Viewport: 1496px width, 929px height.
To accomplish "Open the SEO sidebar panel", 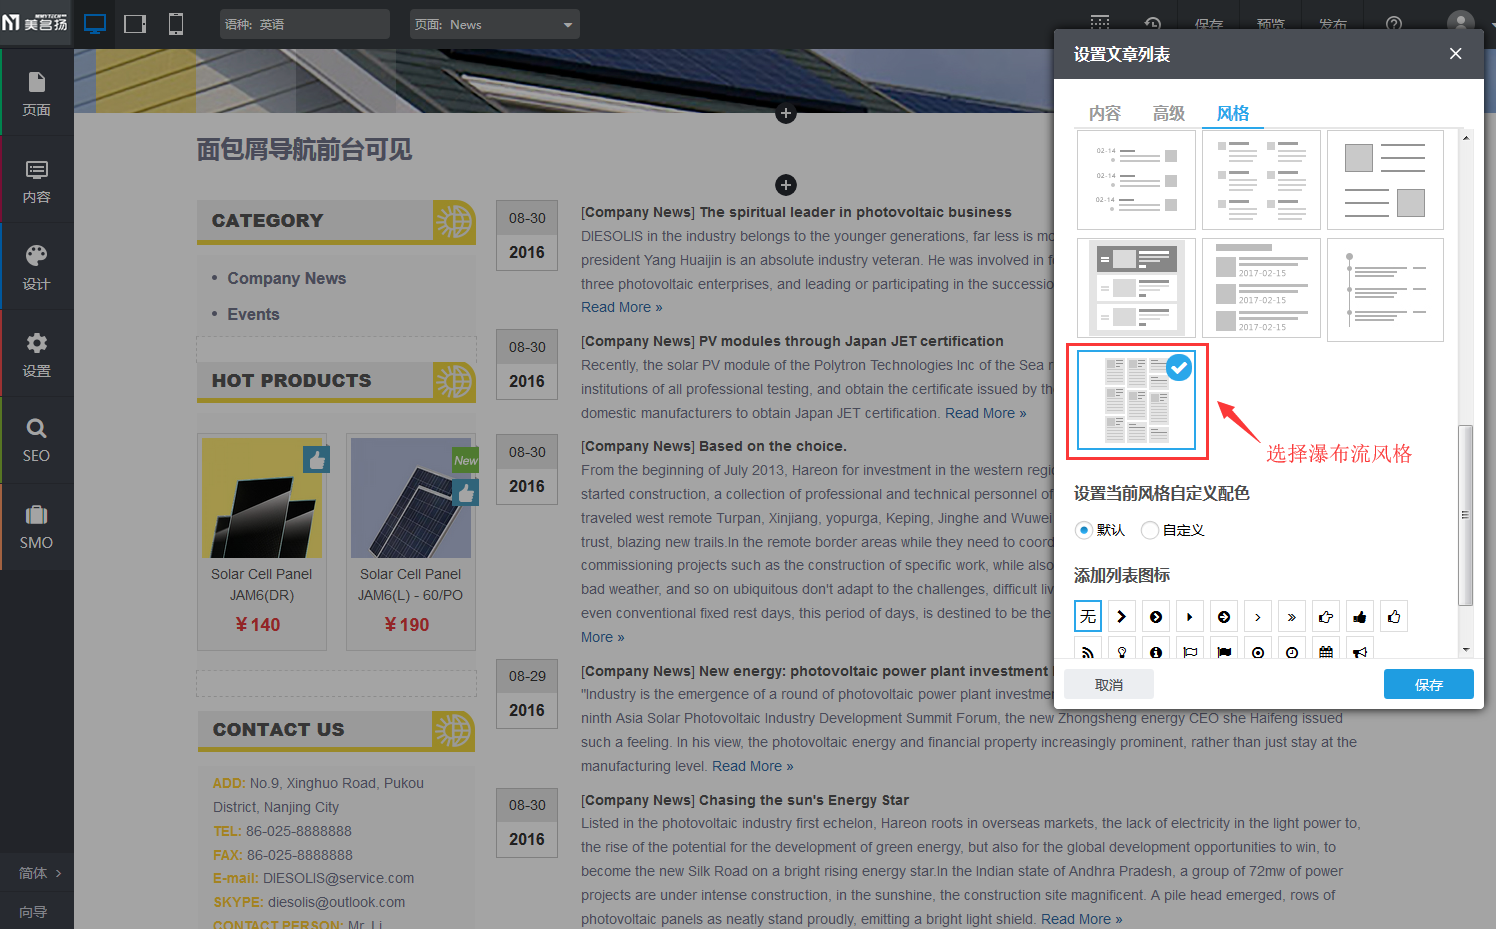I will click(36, 440).
